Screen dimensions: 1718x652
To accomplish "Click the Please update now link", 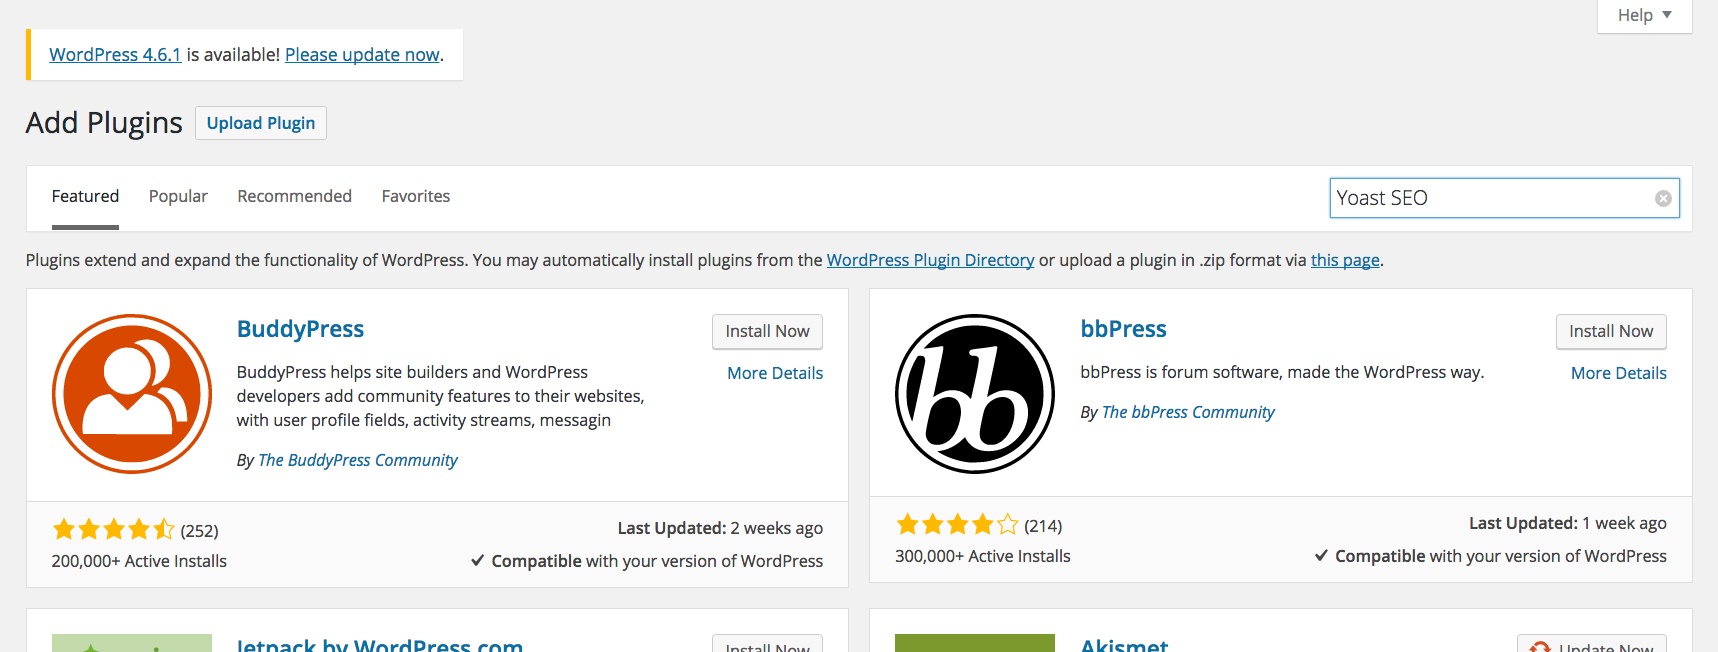I will pos(362,55).
